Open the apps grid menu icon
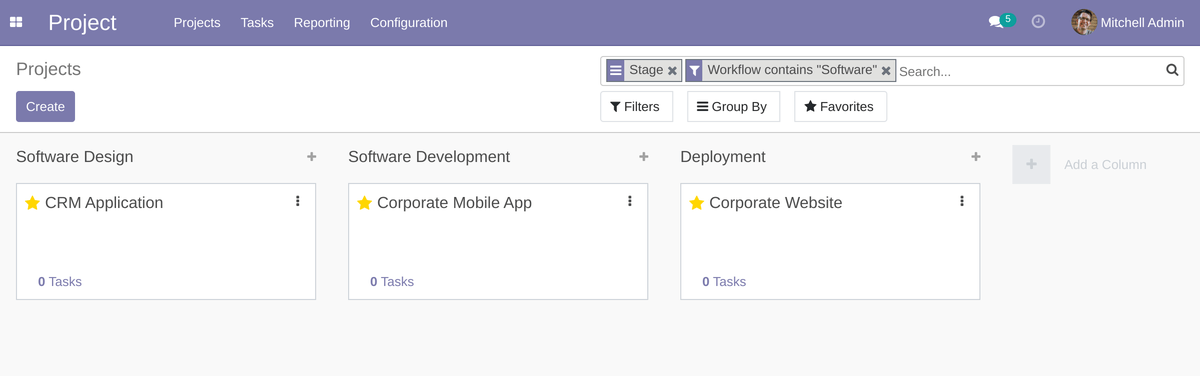 16,22
